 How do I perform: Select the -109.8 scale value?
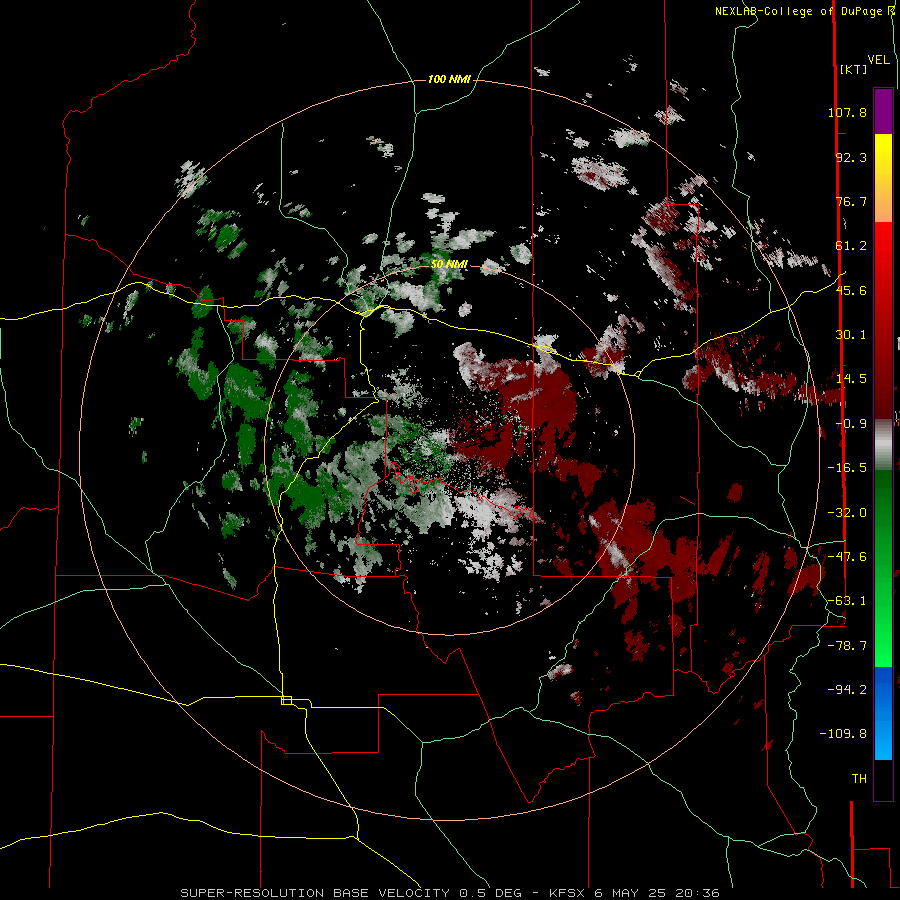pyautogui.click(x=843, y=734)
